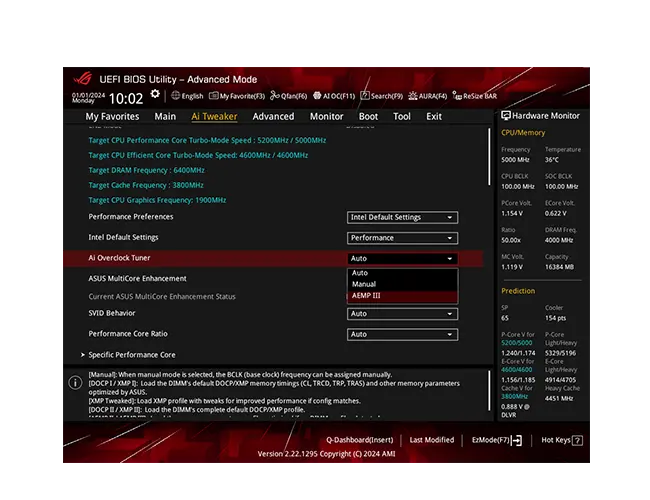
Task: Click the 10:02 clock display
Action: click(126, 99)
